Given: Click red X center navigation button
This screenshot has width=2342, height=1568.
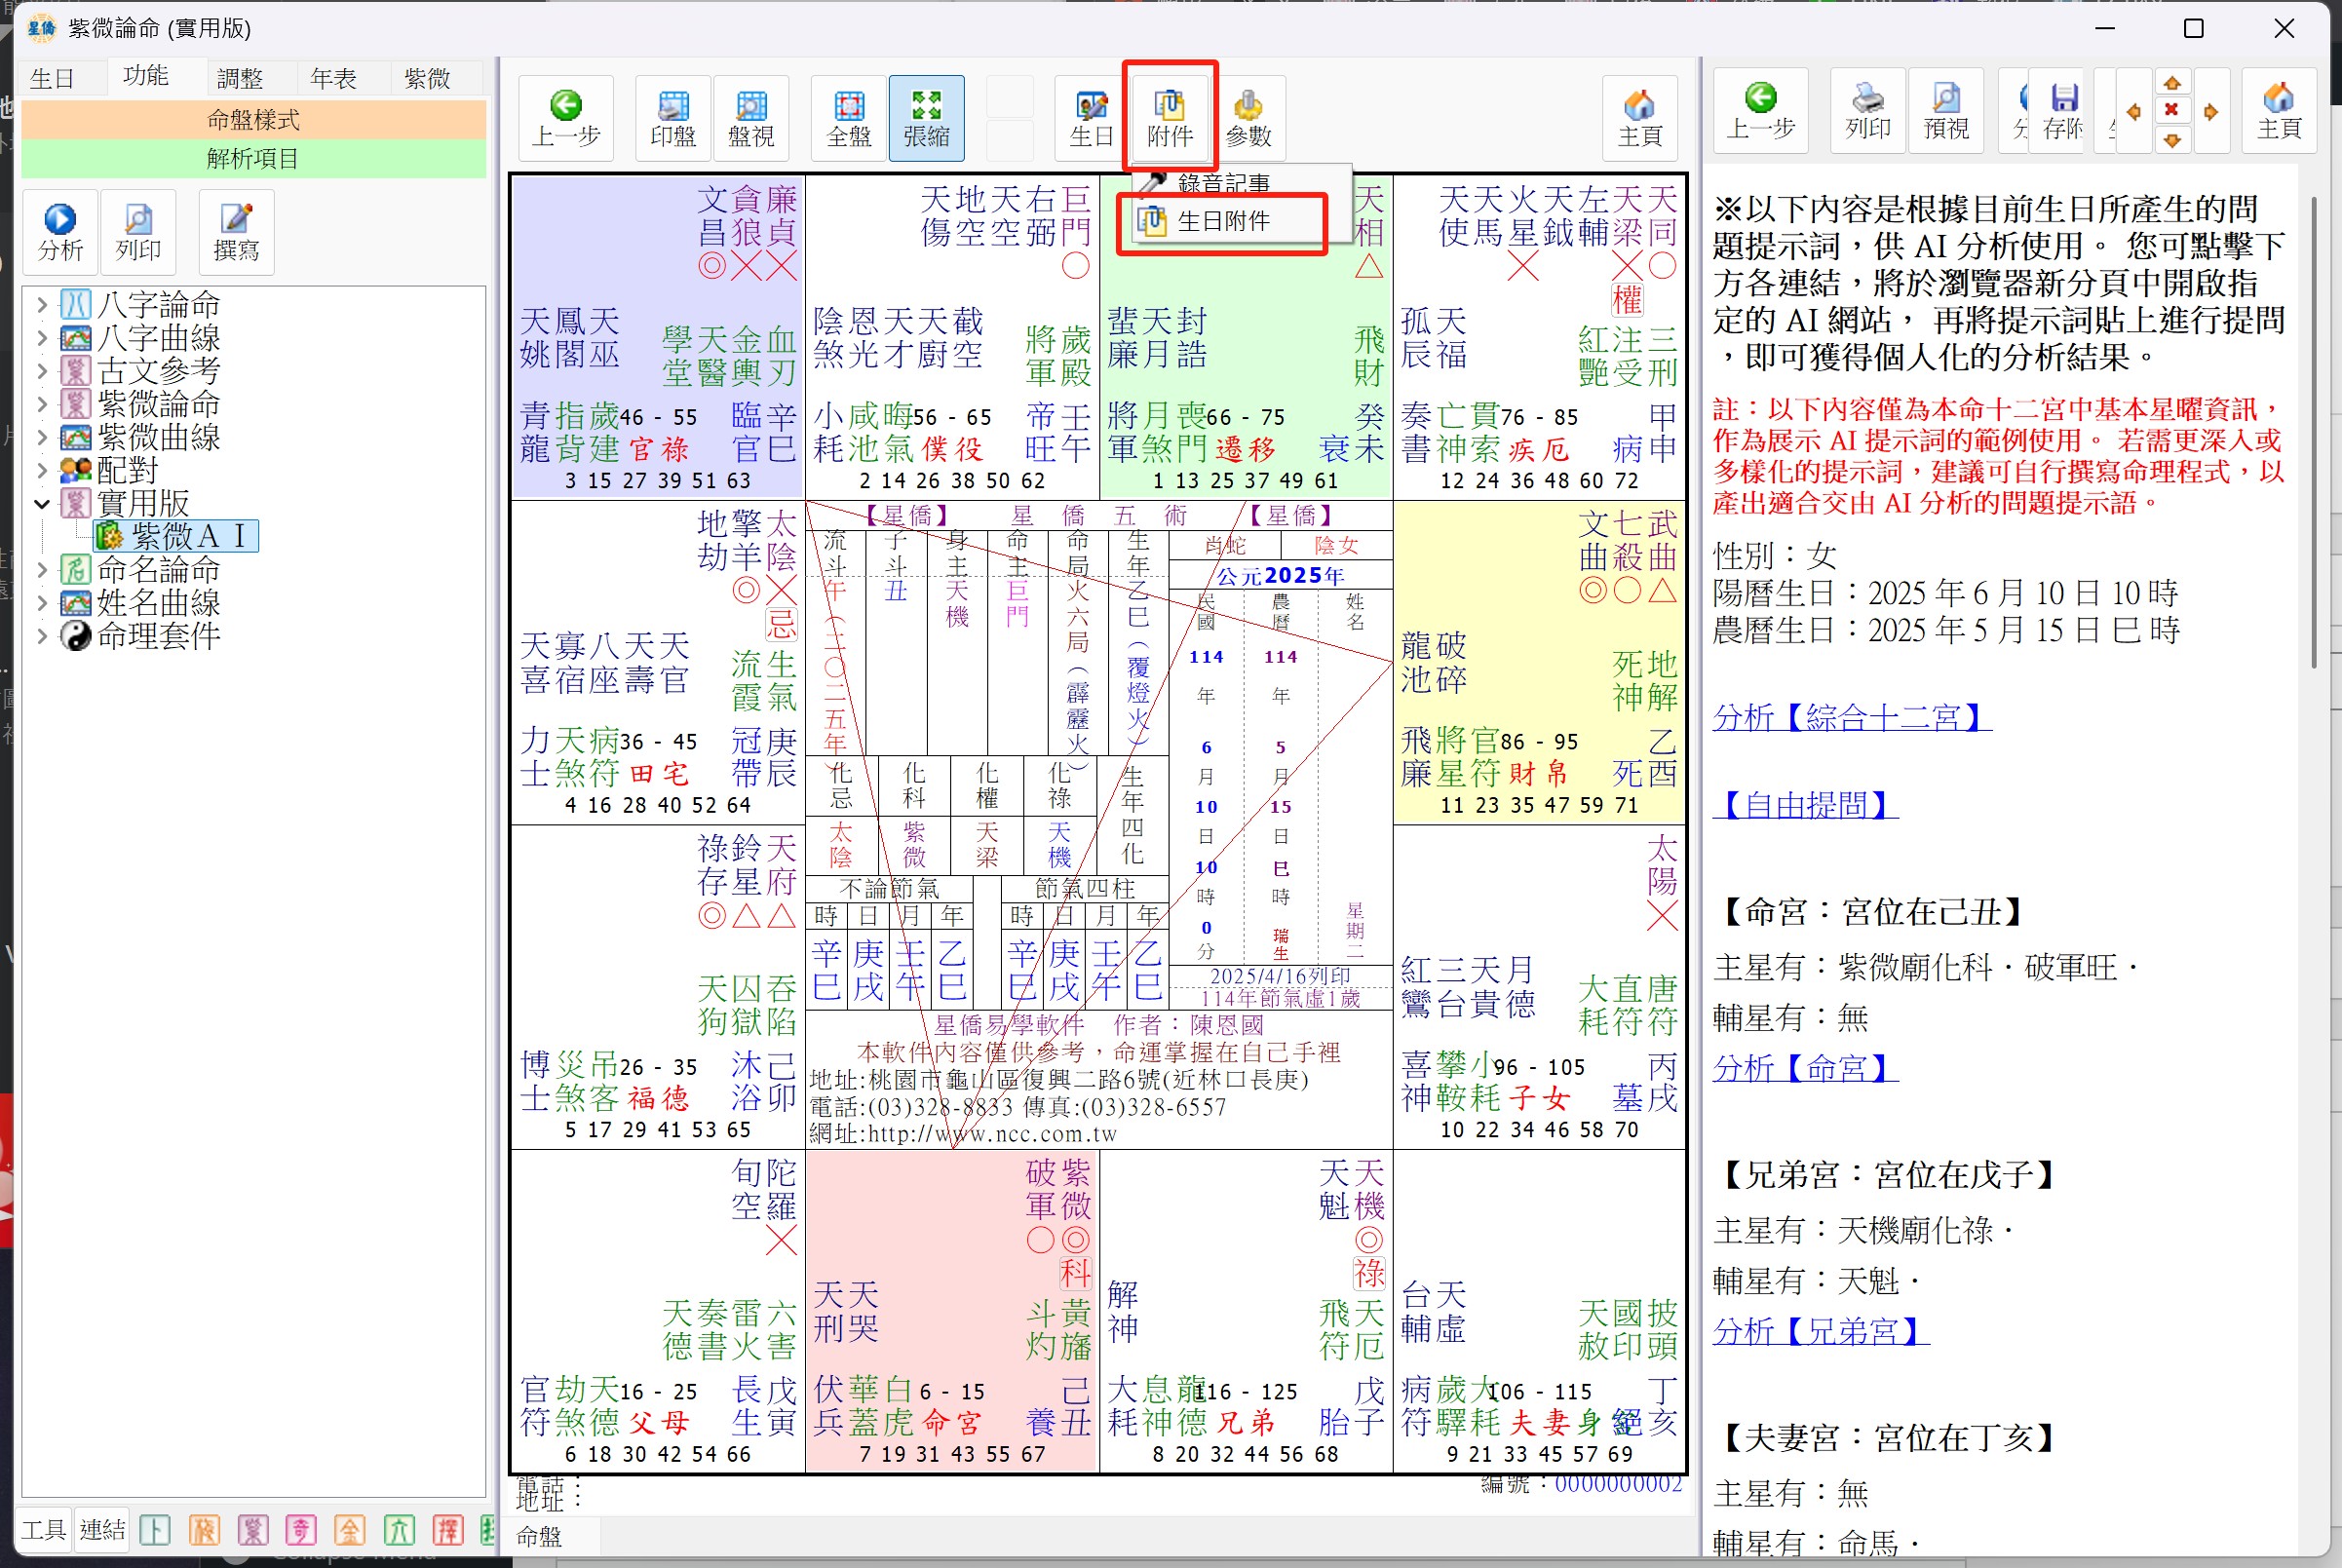Looking at the screenshot, I should (x=2171, y=110).
